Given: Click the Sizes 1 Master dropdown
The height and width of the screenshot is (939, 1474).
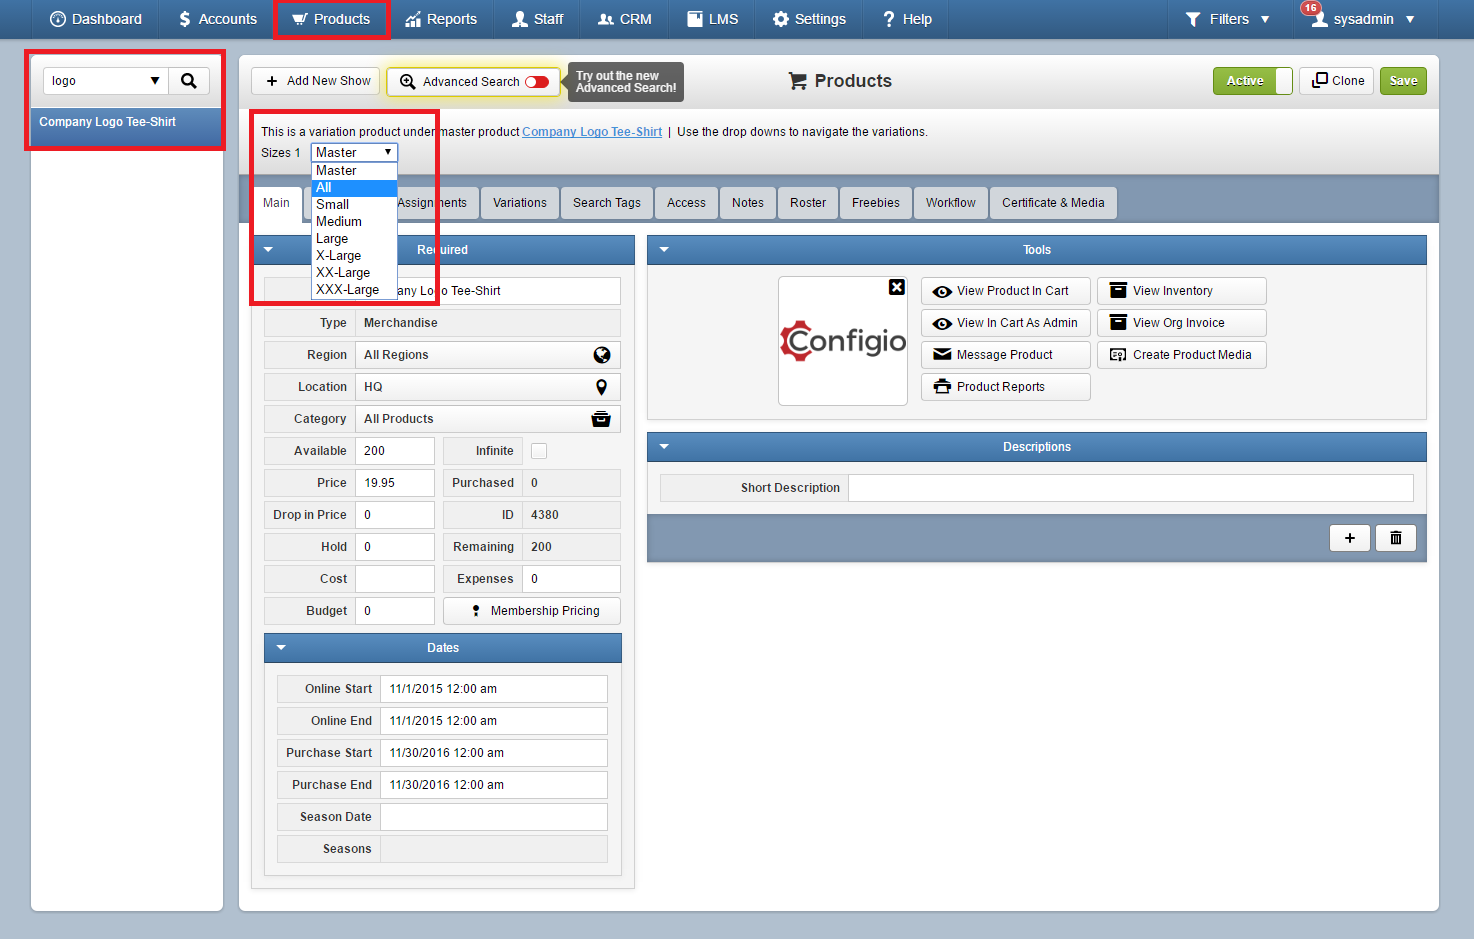Looking at the screenshot, I should point(354,152).
